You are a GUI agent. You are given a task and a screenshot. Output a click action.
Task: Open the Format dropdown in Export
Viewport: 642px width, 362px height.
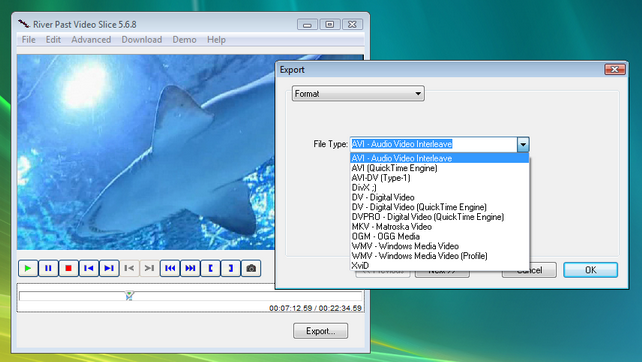(x=358, y=94)
